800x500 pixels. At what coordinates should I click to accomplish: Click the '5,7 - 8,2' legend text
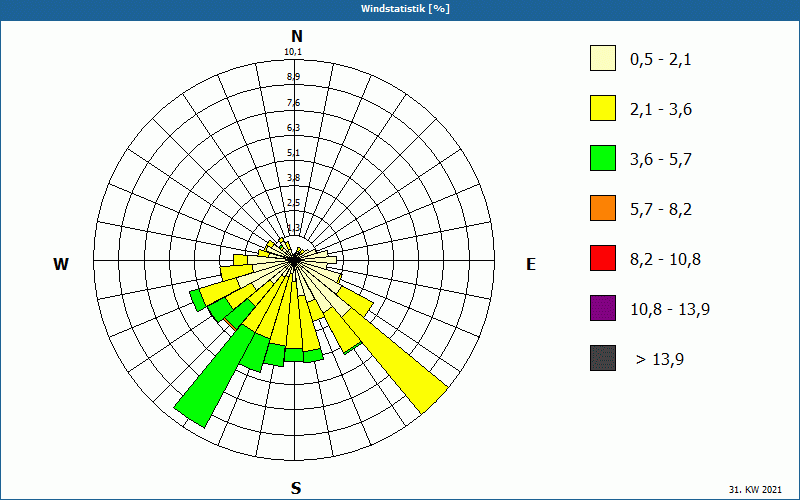[661, 210]
